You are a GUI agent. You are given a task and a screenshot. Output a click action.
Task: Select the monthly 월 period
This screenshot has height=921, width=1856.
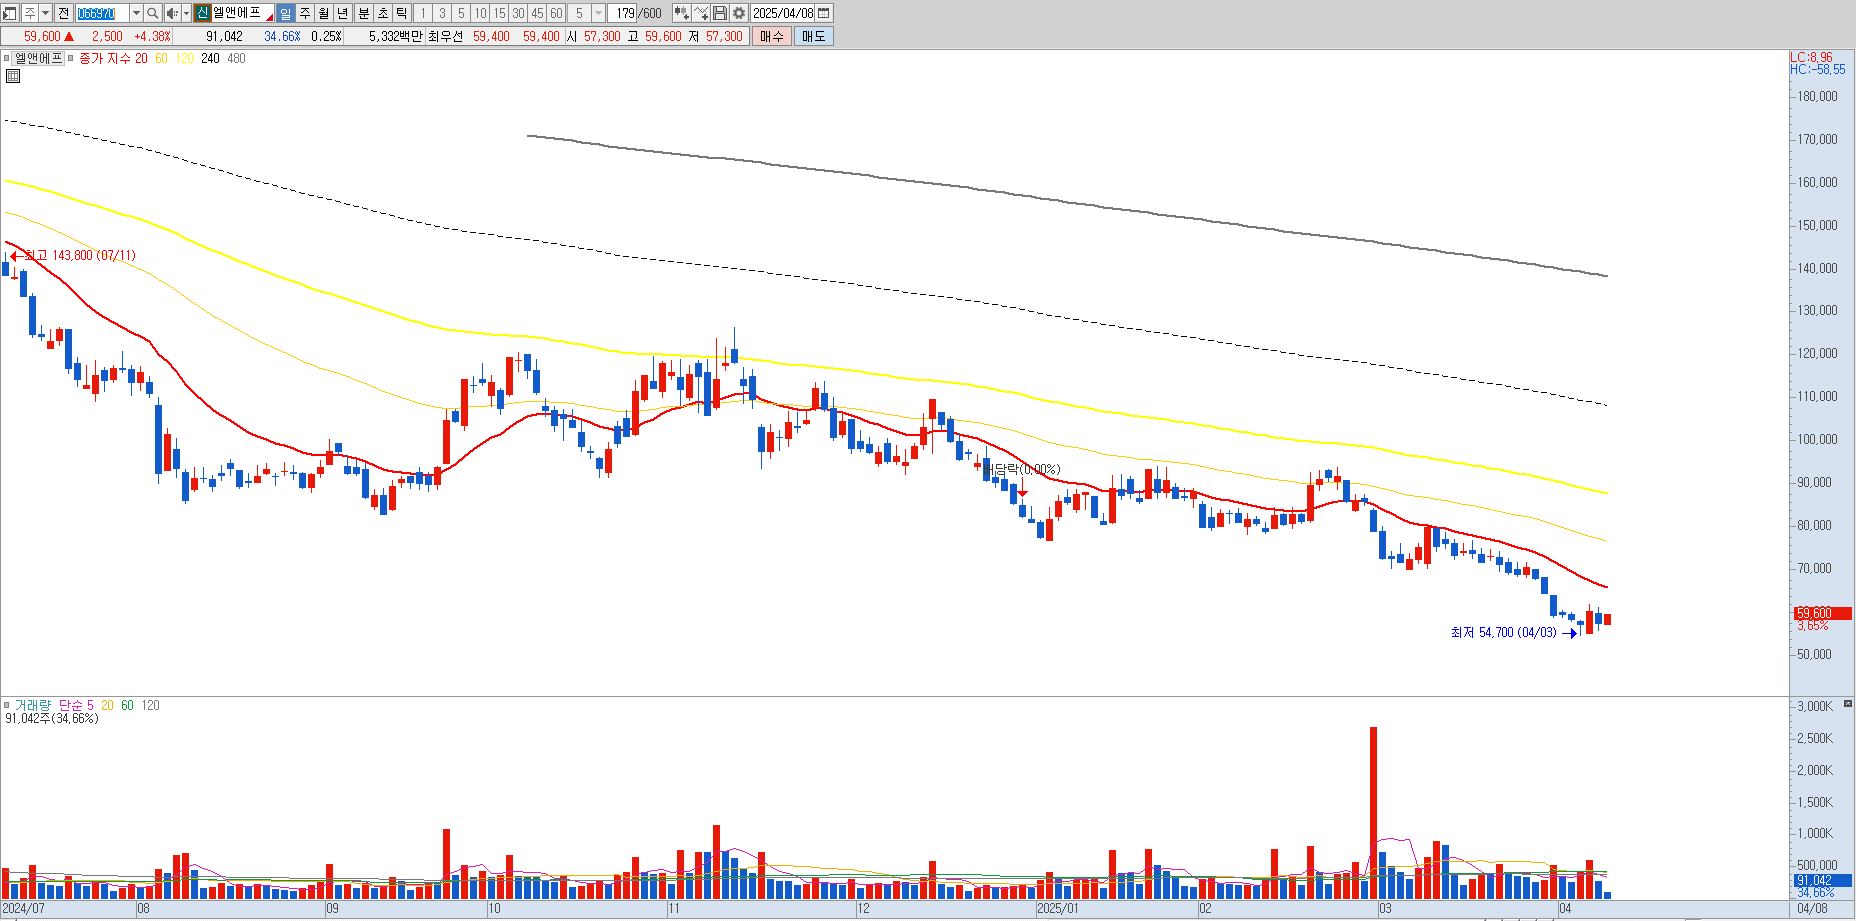click(x=324, y=13)
